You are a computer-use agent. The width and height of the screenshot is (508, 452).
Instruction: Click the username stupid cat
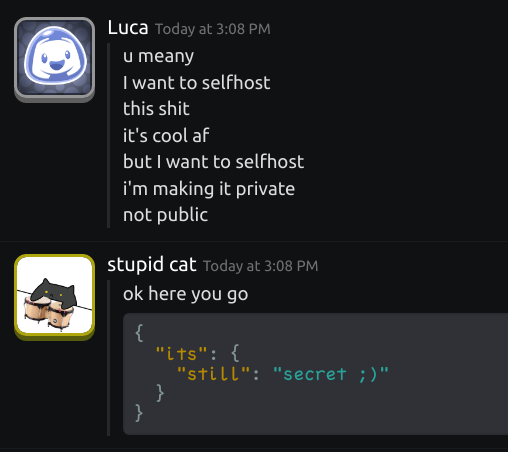pos(152,265)
